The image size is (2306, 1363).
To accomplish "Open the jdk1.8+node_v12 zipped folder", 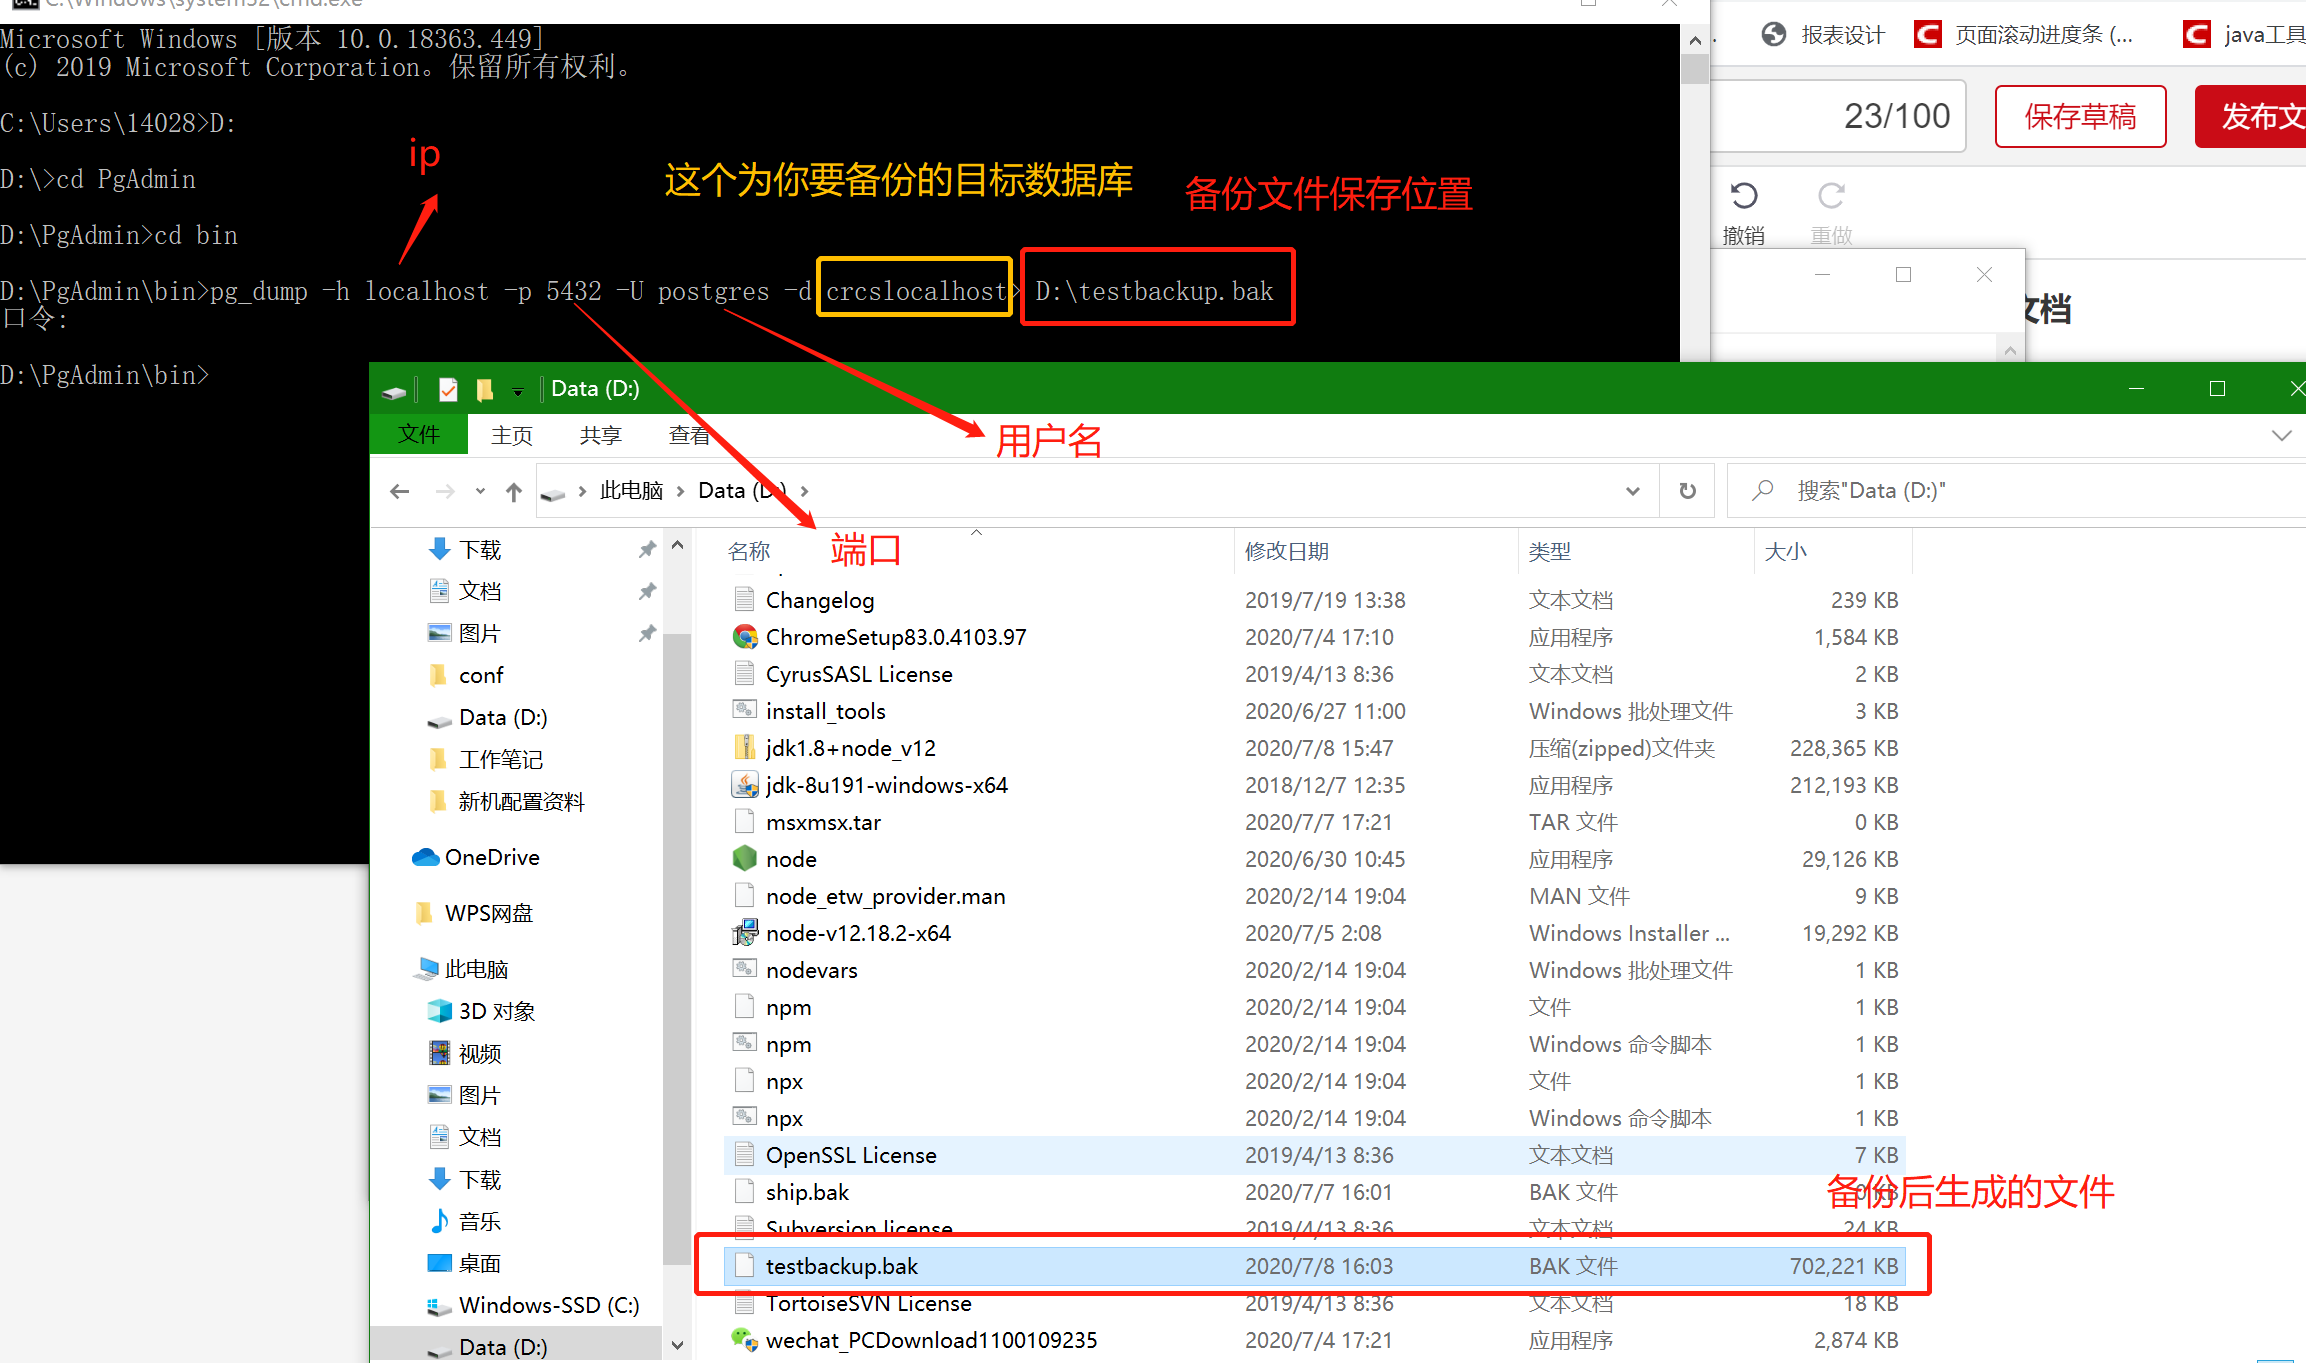I will [x=850, y=748].
